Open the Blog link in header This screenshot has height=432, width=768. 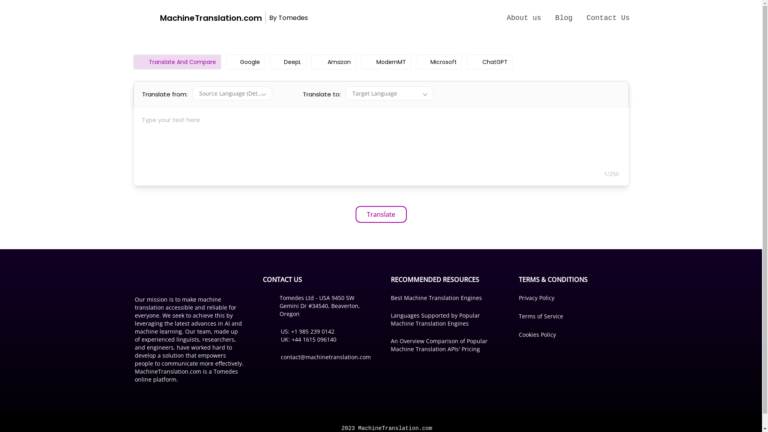[563, 18]
